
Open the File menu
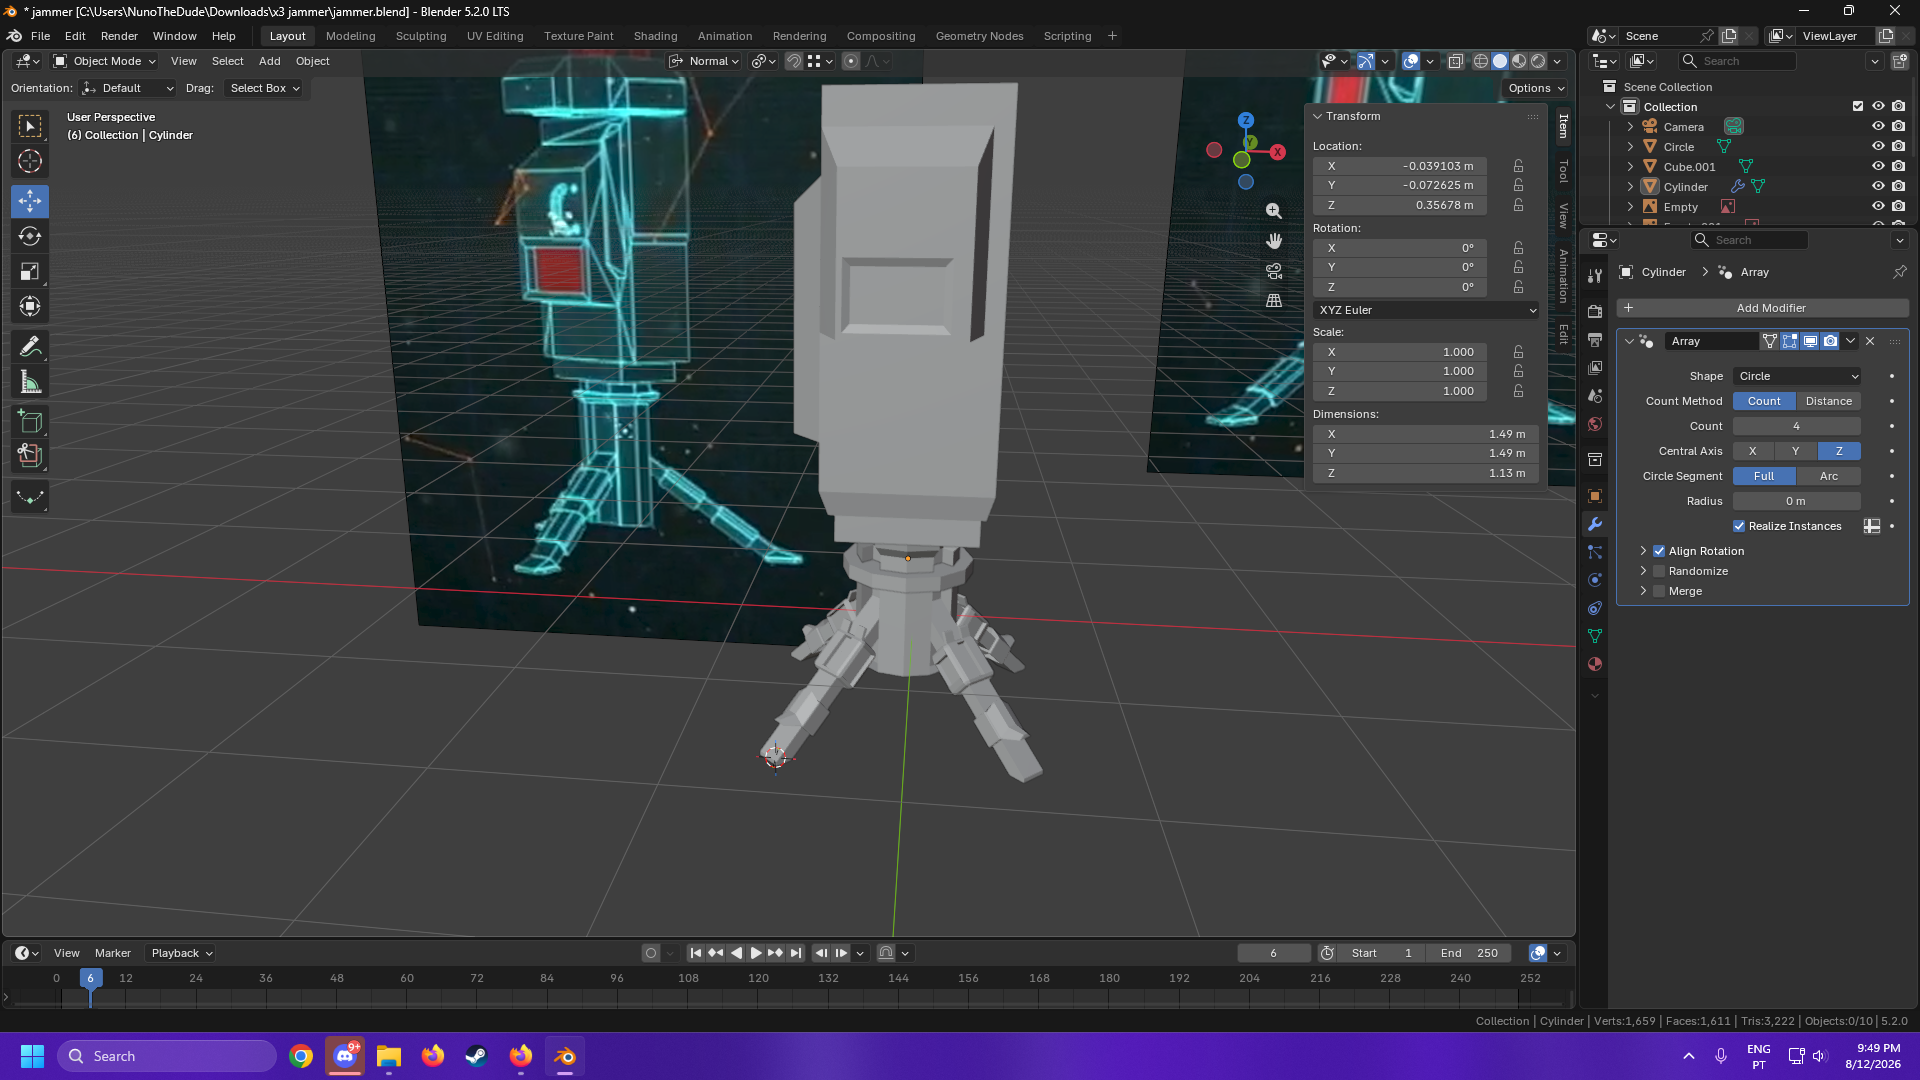(x=40, y=36)
